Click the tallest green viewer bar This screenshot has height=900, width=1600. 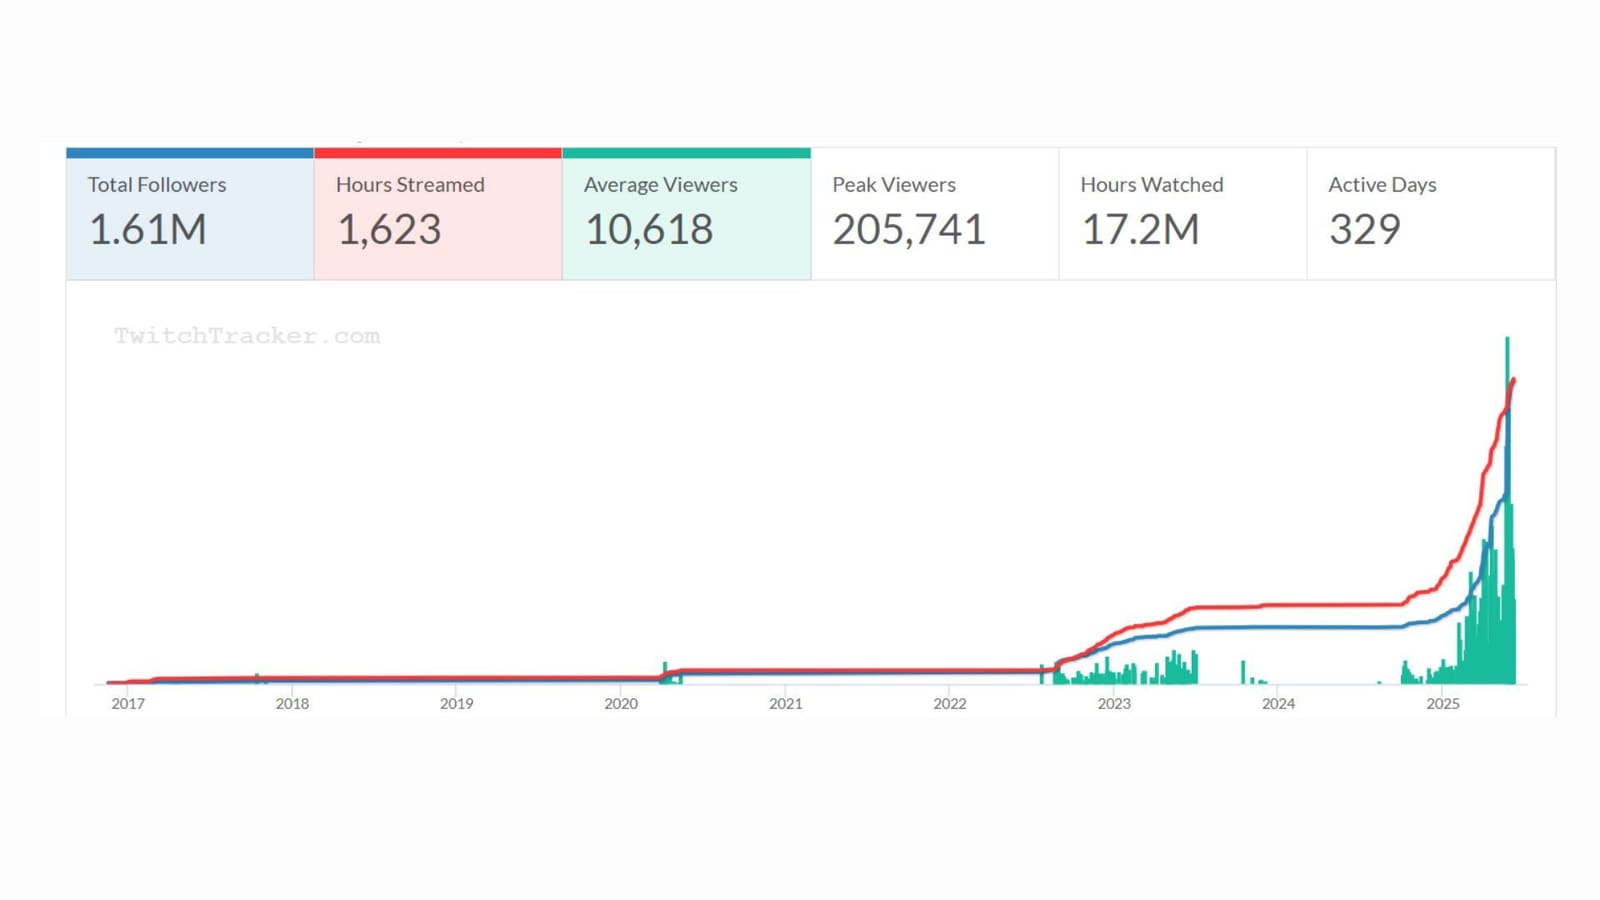tap(1508, 400)
